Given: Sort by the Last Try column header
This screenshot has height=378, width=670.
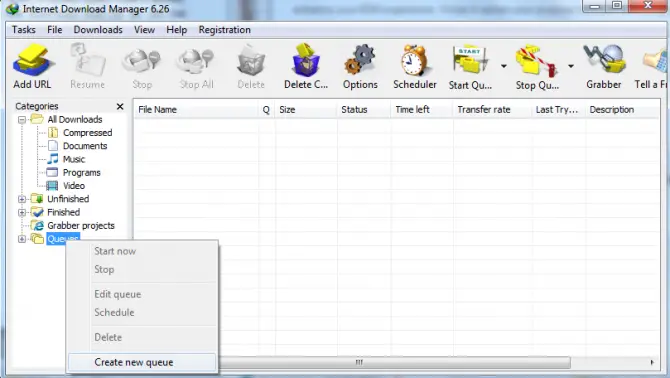Looking at the screenshot, I should [558, 110].
